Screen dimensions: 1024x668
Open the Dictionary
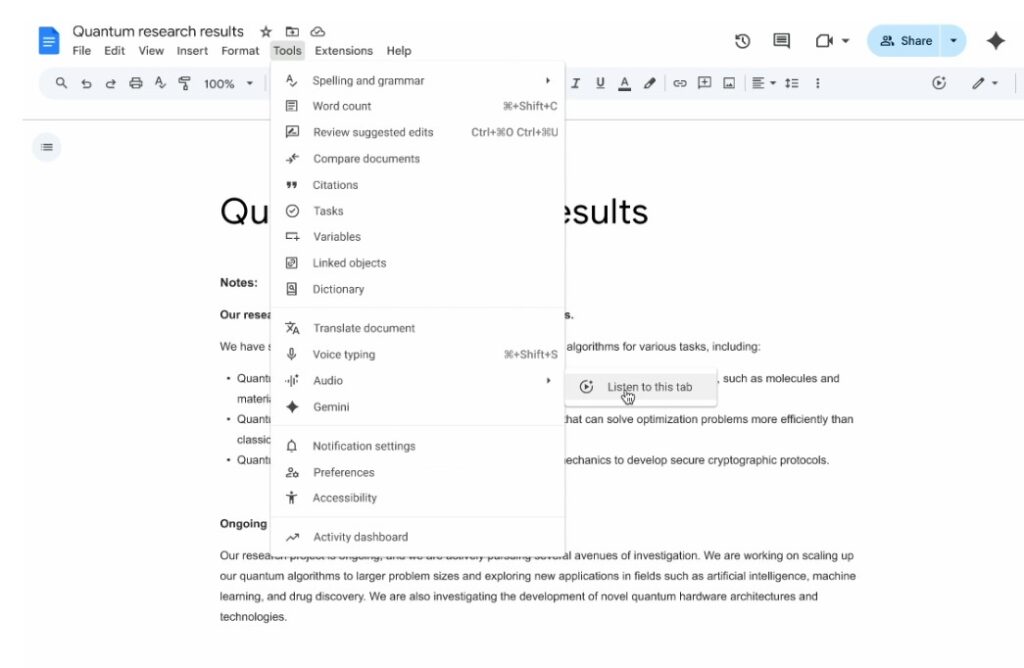point(418,289)
